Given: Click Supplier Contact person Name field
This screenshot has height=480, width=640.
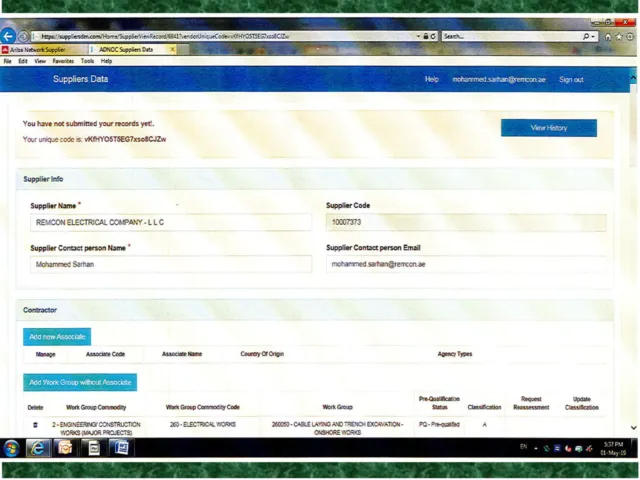Looking at the screenshot, I should pyautogui.click(x=171, y=264).
